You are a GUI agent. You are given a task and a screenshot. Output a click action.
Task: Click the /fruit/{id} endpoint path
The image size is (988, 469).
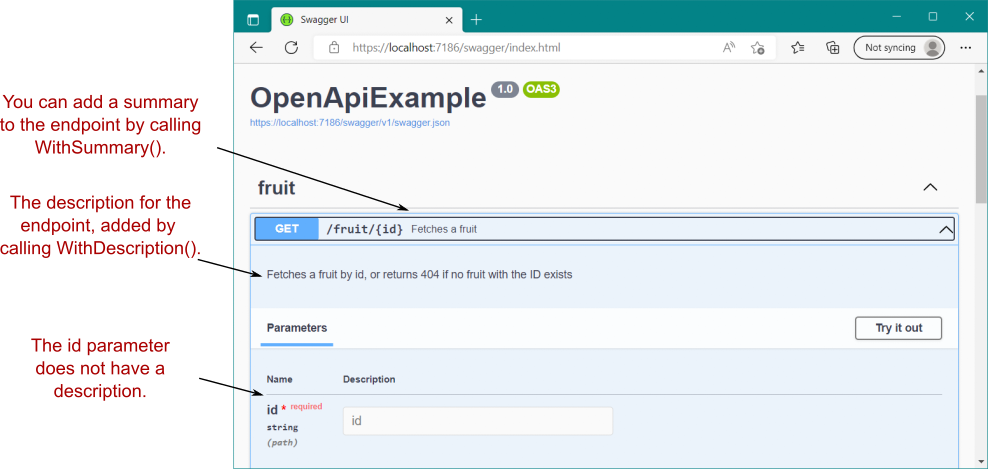pyautogui.click(x=364, y=229)
